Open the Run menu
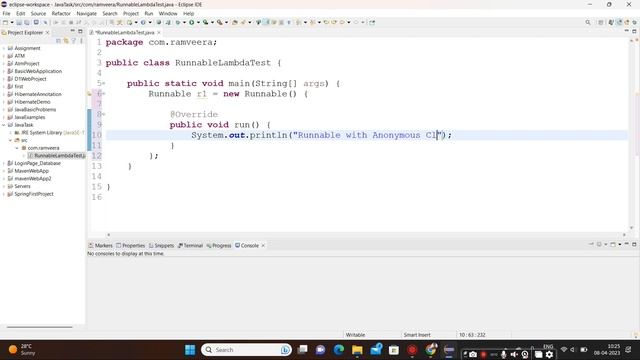The image size is (640, 360). pos(149,13)
